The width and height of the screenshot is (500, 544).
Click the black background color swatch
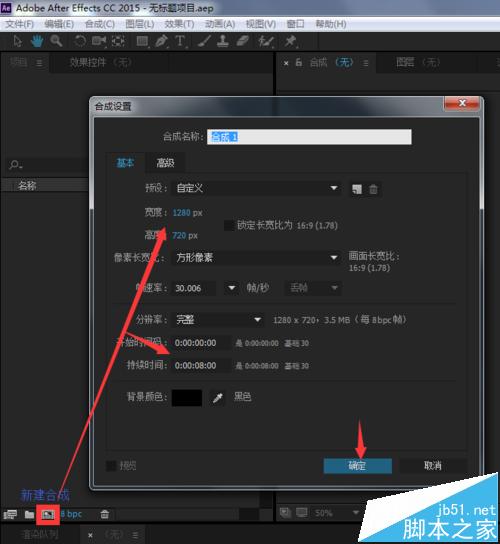pos(187,398)
